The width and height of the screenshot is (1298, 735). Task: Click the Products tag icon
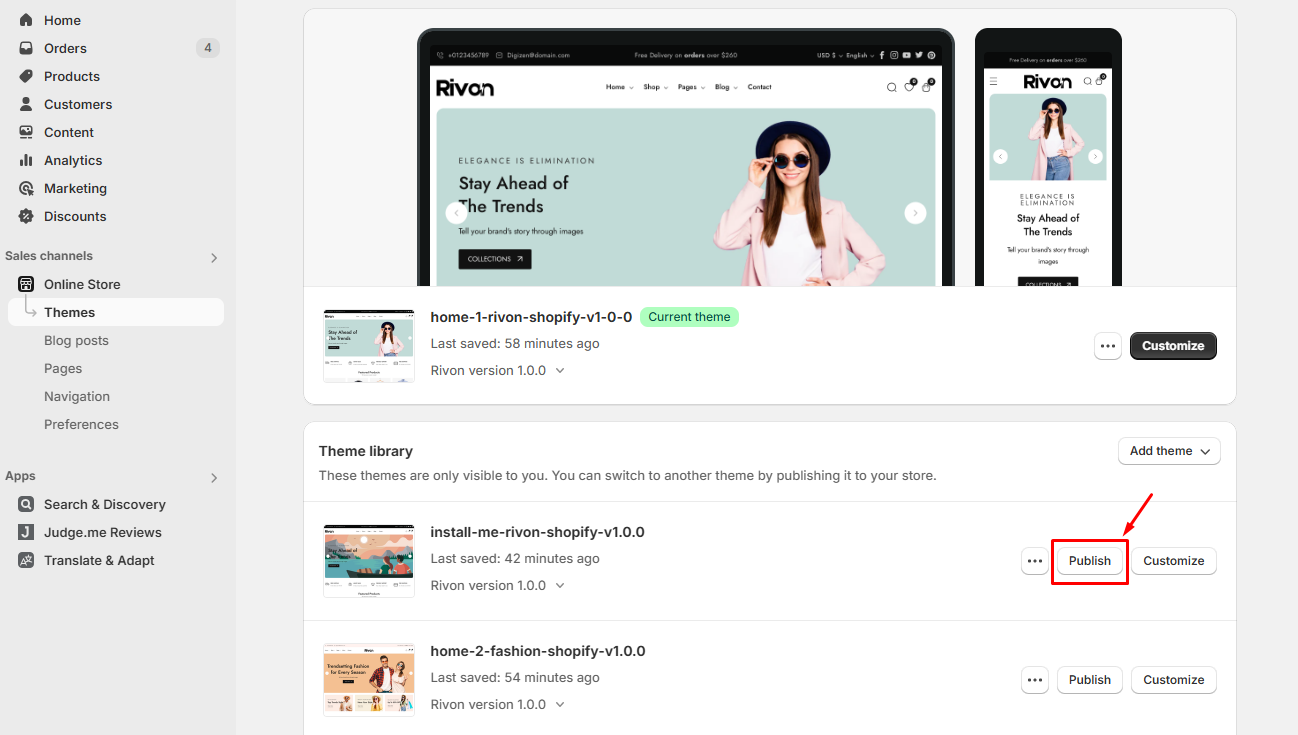point(26,76)
